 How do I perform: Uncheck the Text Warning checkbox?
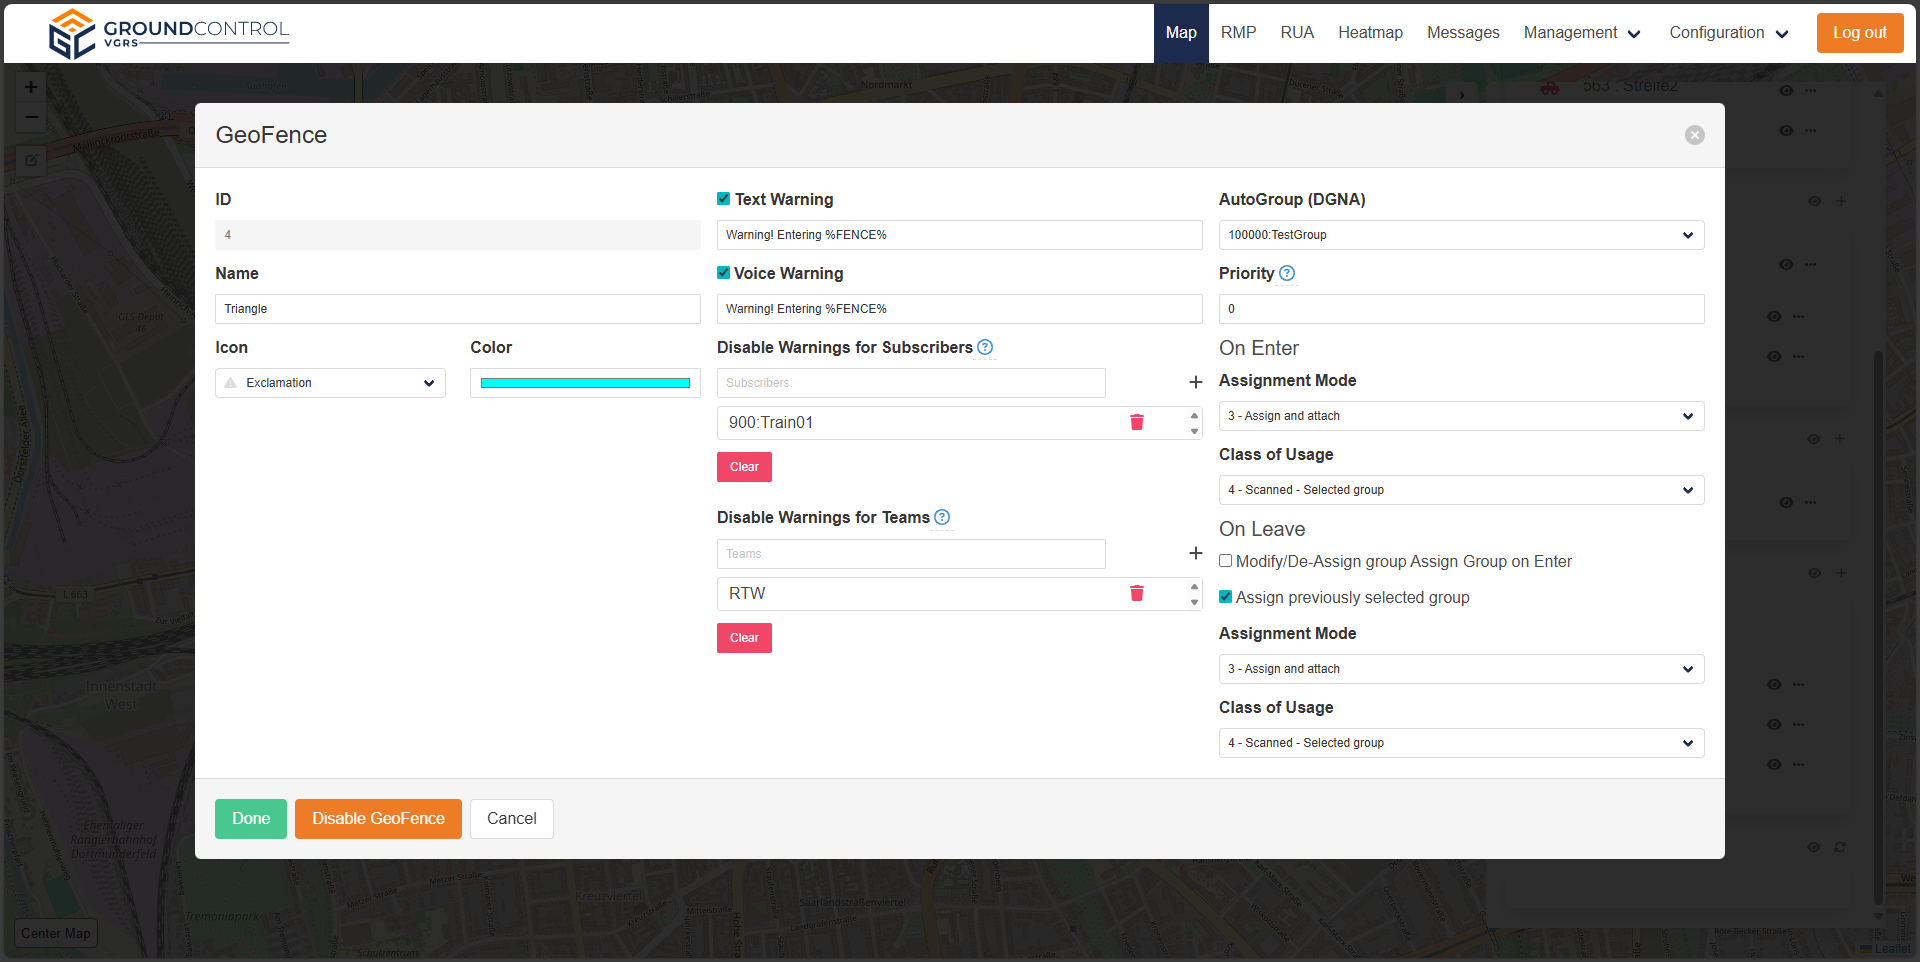(x=724, y=199)
